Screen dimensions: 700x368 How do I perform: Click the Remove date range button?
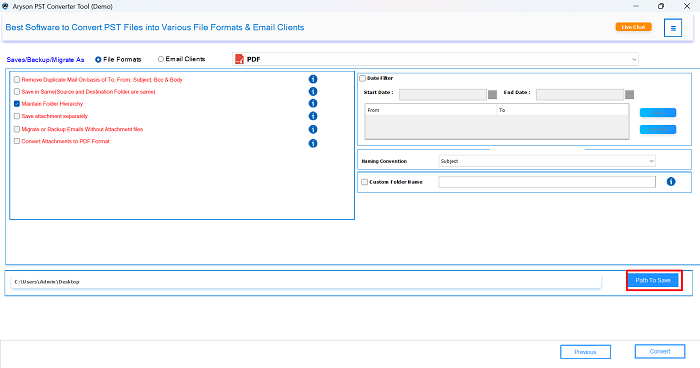pos(658,130)
